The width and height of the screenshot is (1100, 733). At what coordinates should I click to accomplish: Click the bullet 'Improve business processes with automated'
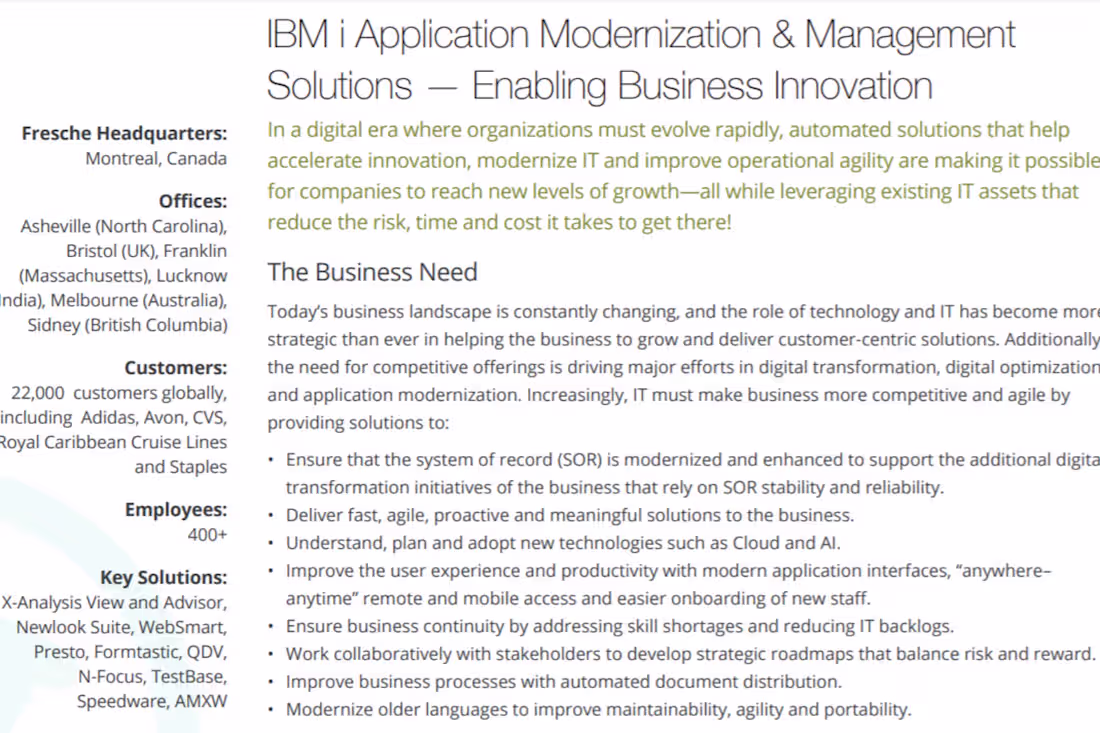(x=563, y=682)
